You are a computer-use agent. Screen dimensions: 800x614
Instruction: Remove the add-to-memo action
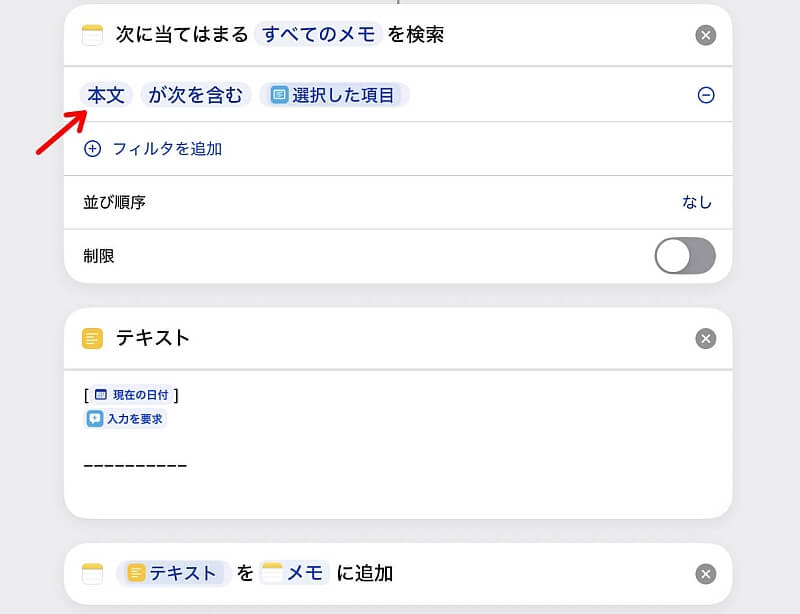click(x=706, y=574)
